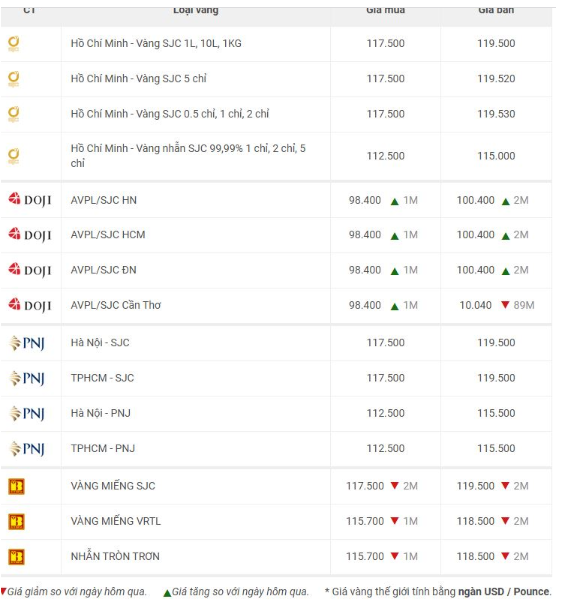Image resolution: width=575 pixels, height=616 pixels.
Task: Click the SJC logo in the Vàng SJC 5 chỉ row
Action: 14,79
